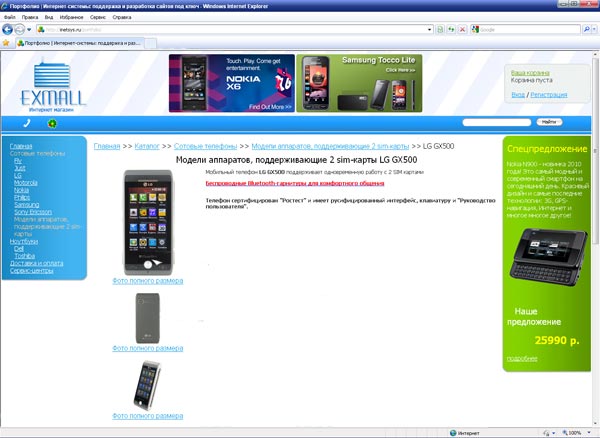
Task: Open Toshiba laptops in sidebar
Action: [x=24, y=256]
